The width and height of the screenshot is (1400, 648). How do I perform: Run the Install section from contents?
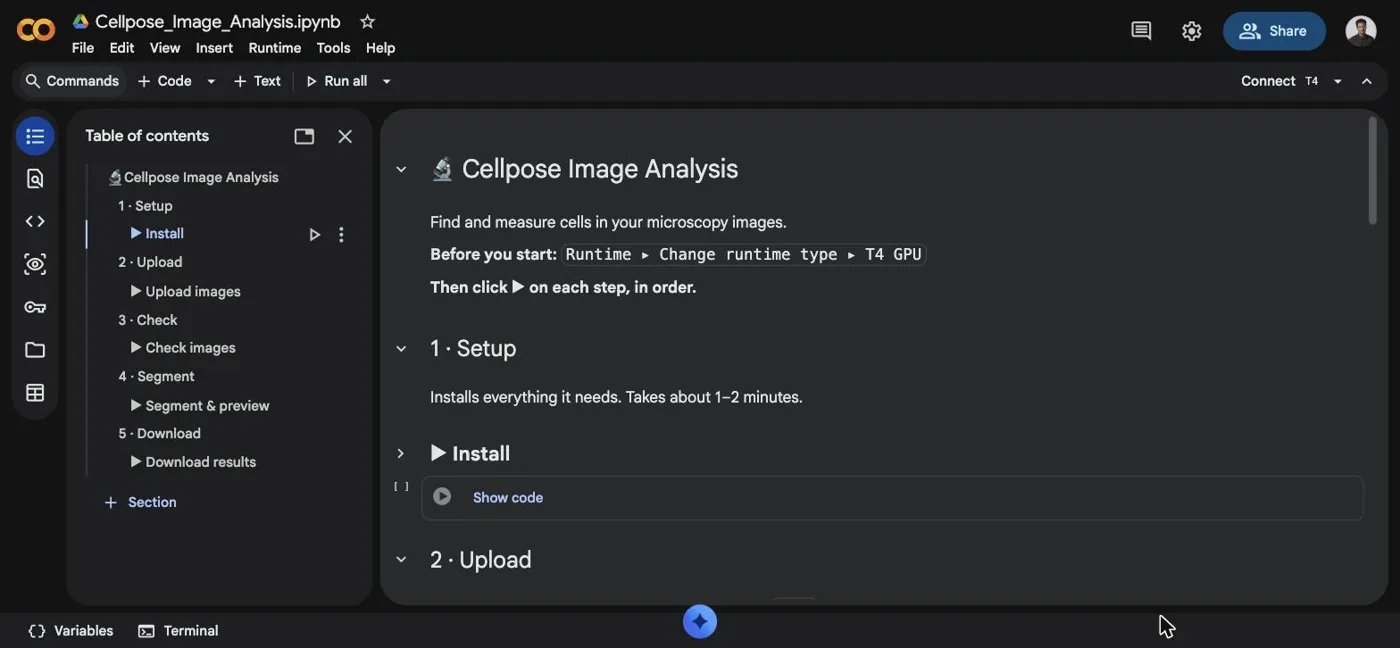(x=314, y=234)
